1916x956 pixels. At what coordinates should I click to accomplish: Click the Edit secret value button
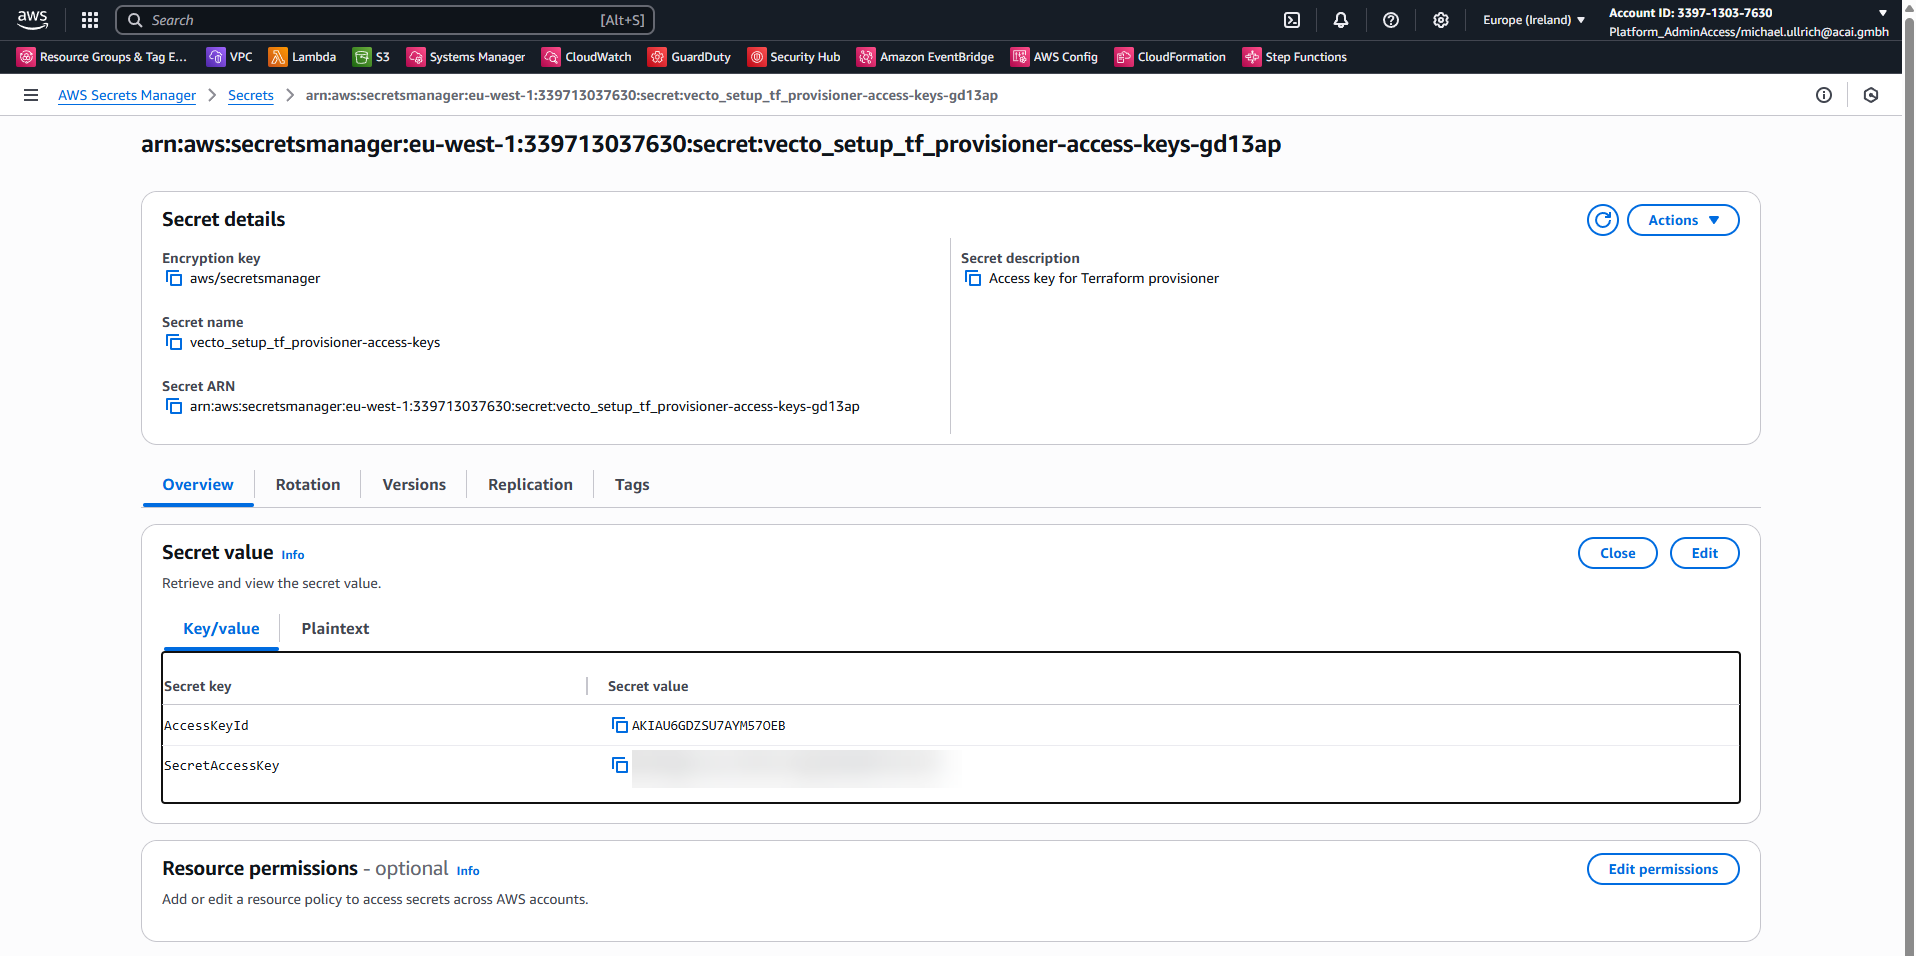pos(1704,553)
